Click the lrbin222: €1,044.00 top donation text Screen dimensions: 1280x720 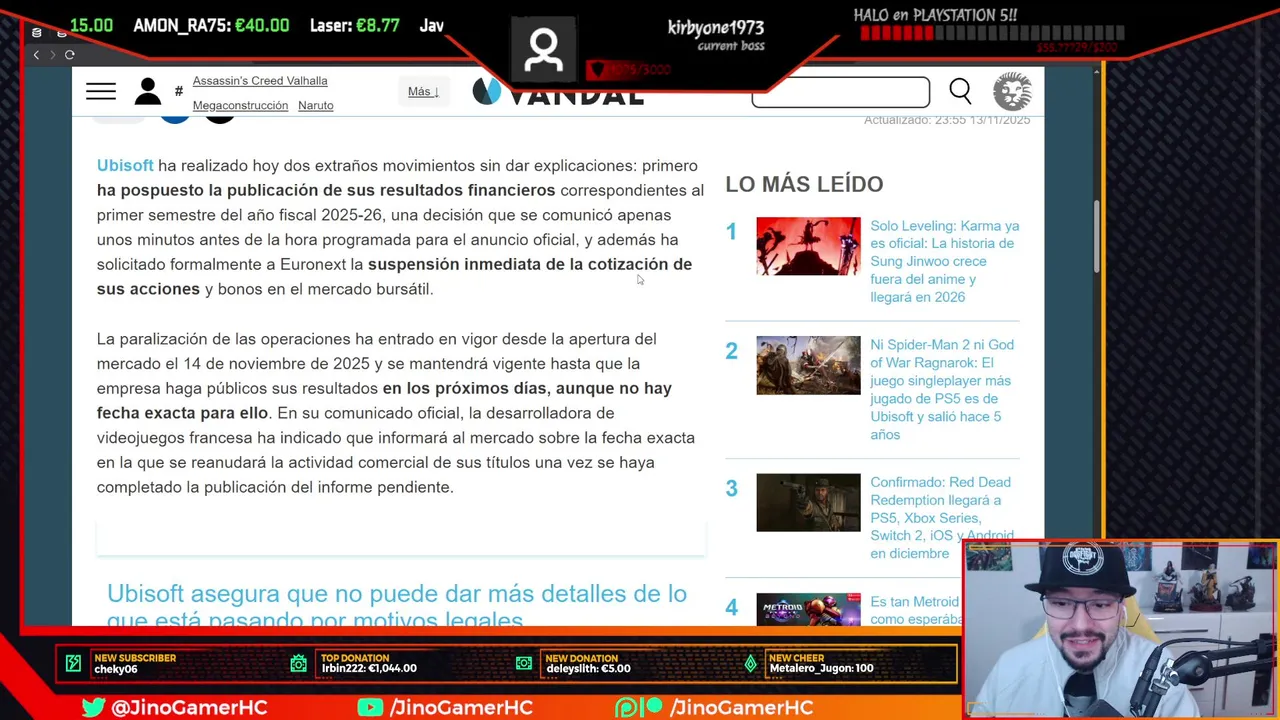(369, 668)
